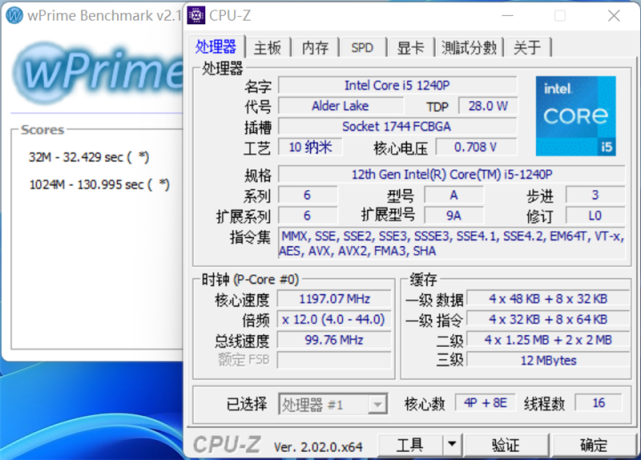The height and width of the screenshot is (460, 641).
Task: Click the 12th Gen Intel(R) Core(TM) i5-1240P specification
Action: pyautogui.click(x=452, y=175)
